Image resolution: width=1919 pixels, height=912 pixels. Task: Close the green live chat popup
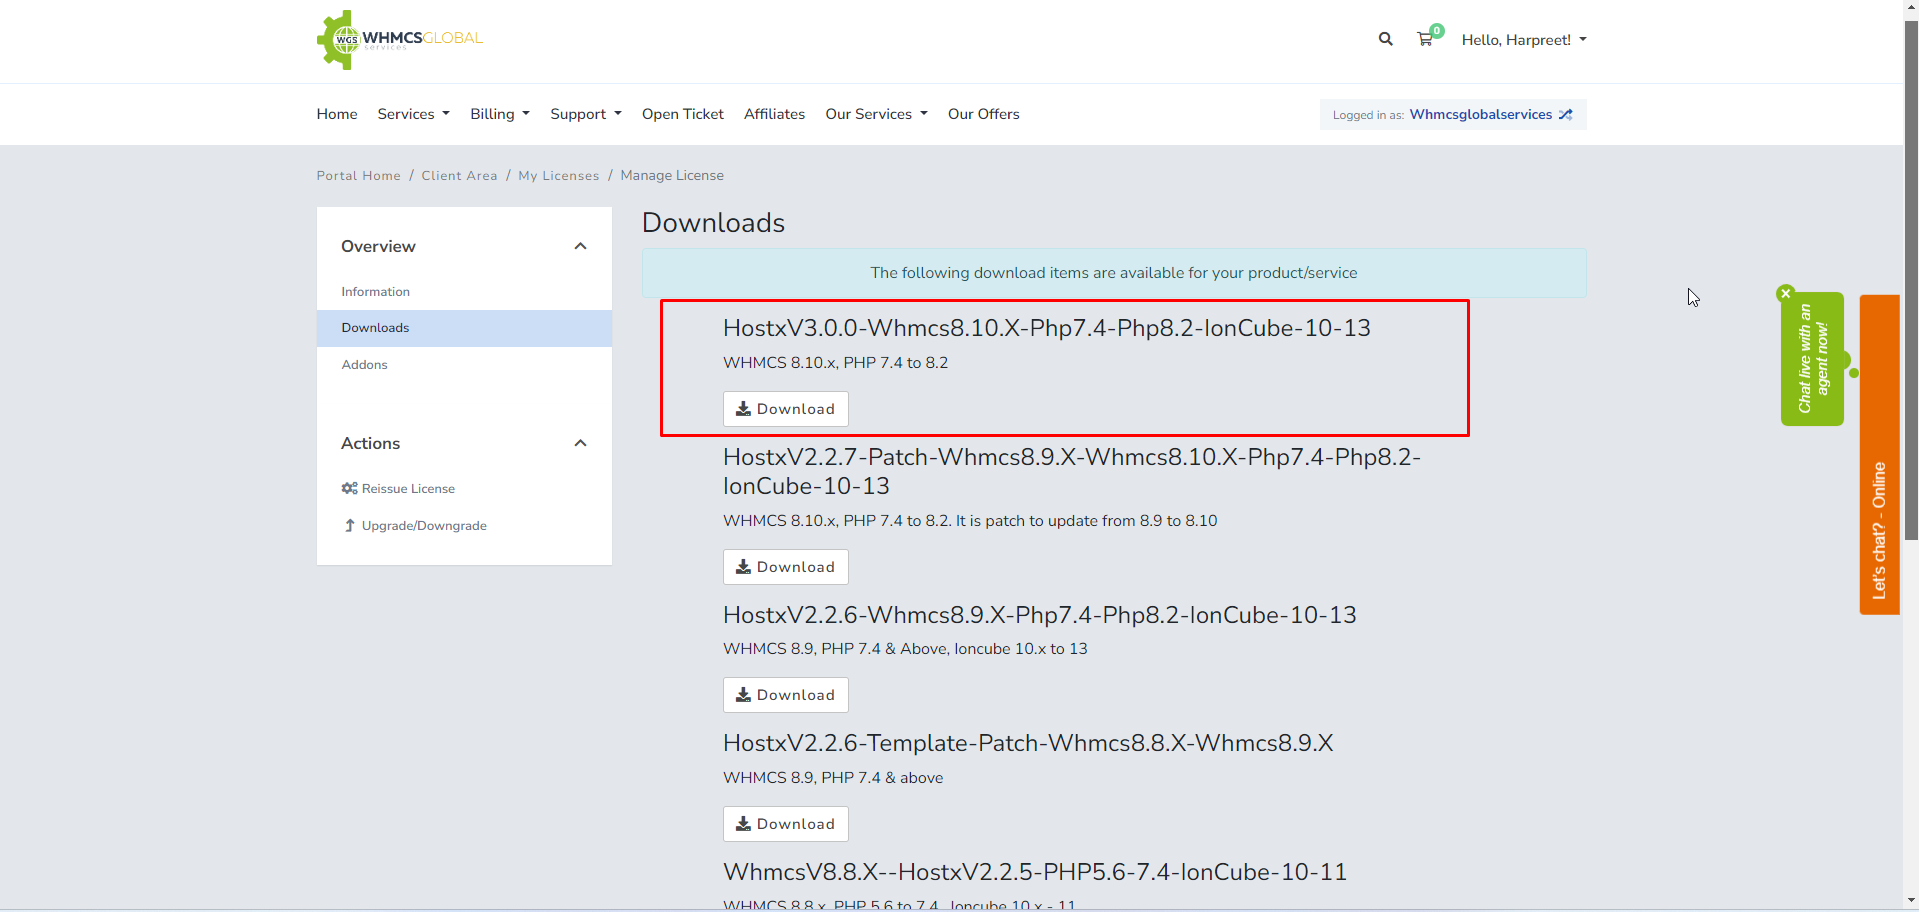tap(1786, 293)
